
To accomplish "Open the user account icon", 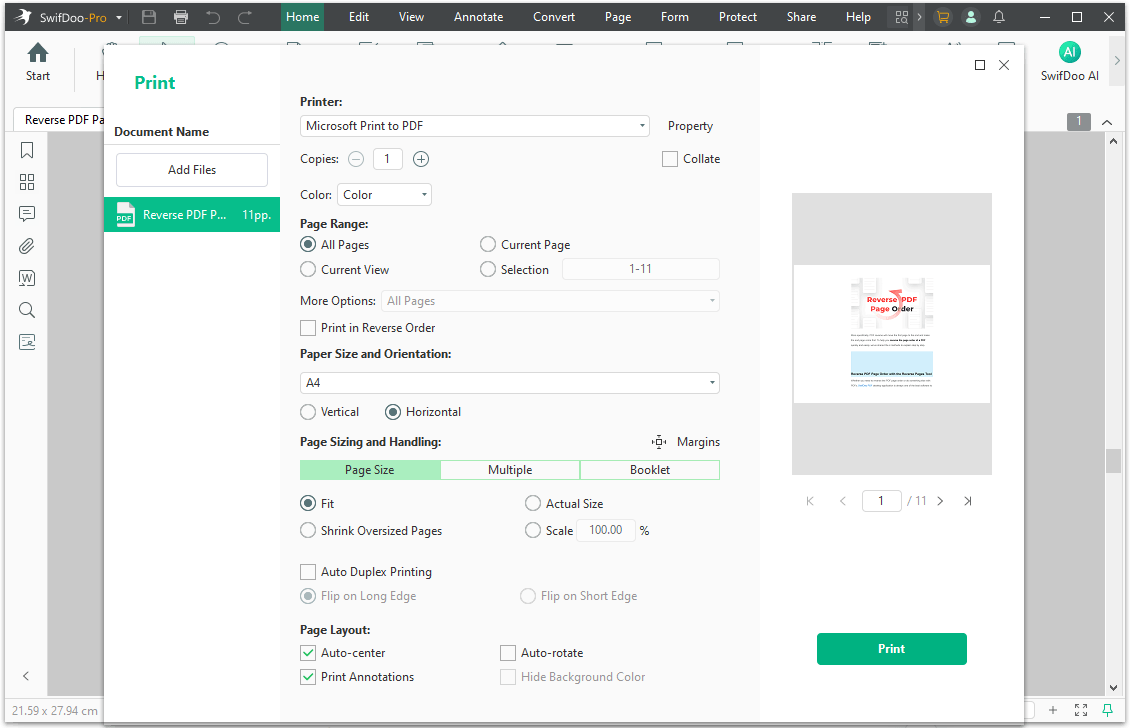I will [971, 17].
